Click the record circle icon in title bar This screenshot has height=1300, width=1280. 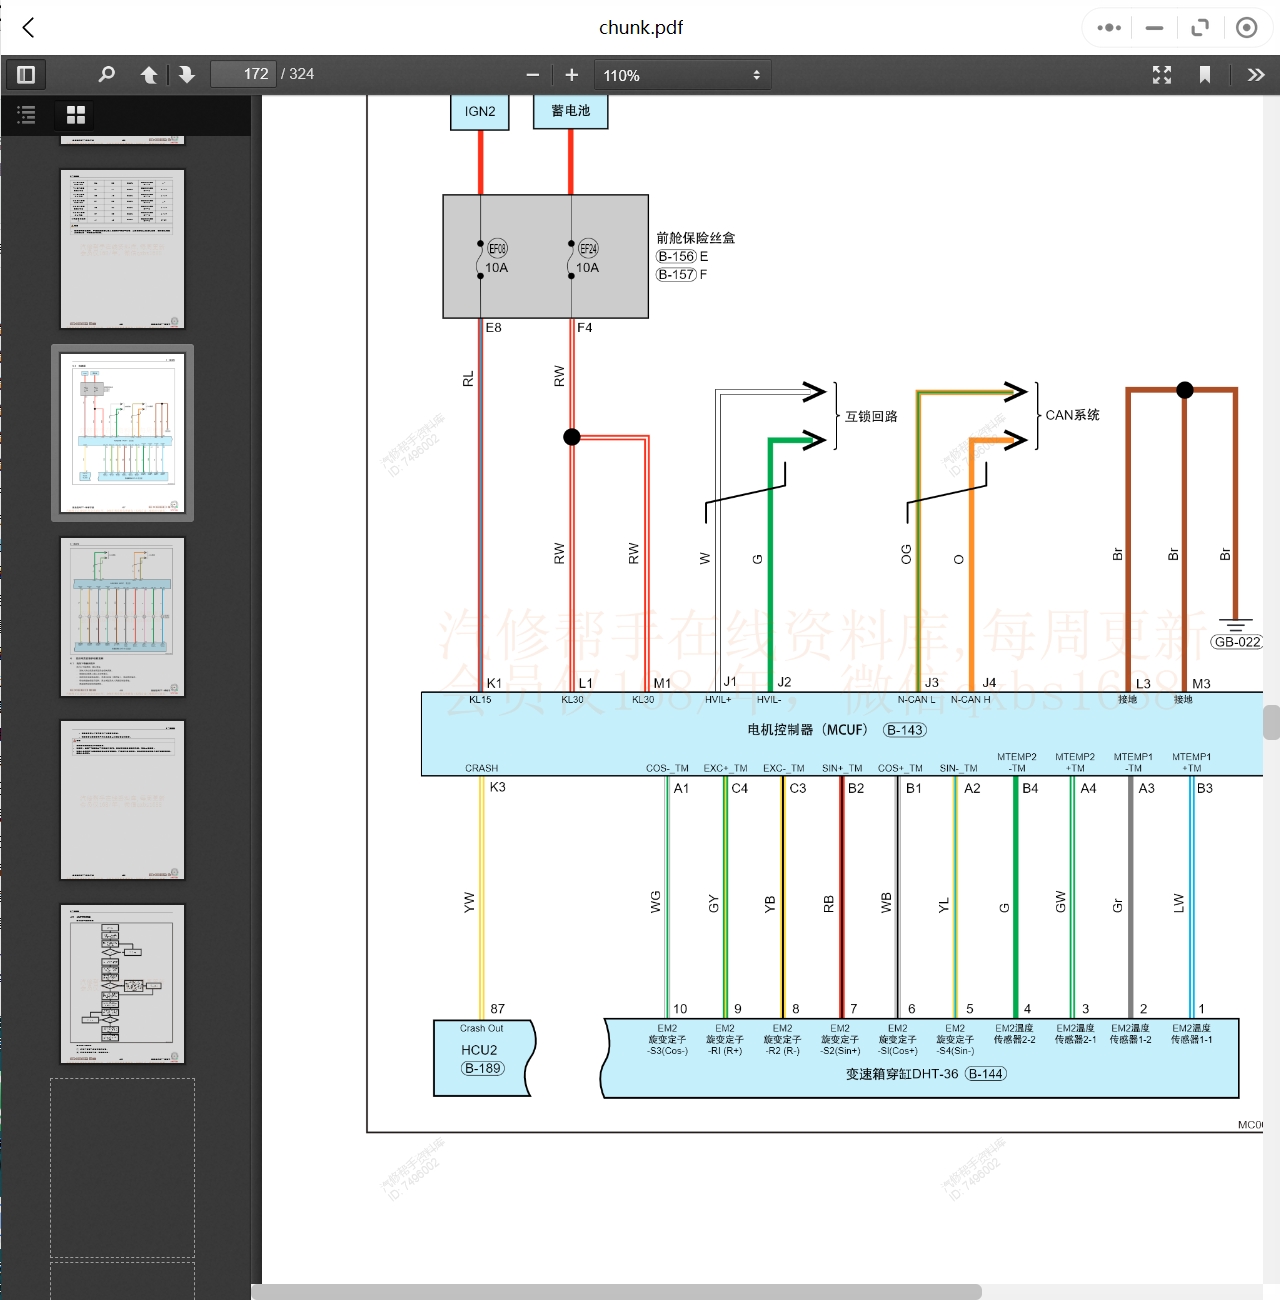(x=1246, y=28)
